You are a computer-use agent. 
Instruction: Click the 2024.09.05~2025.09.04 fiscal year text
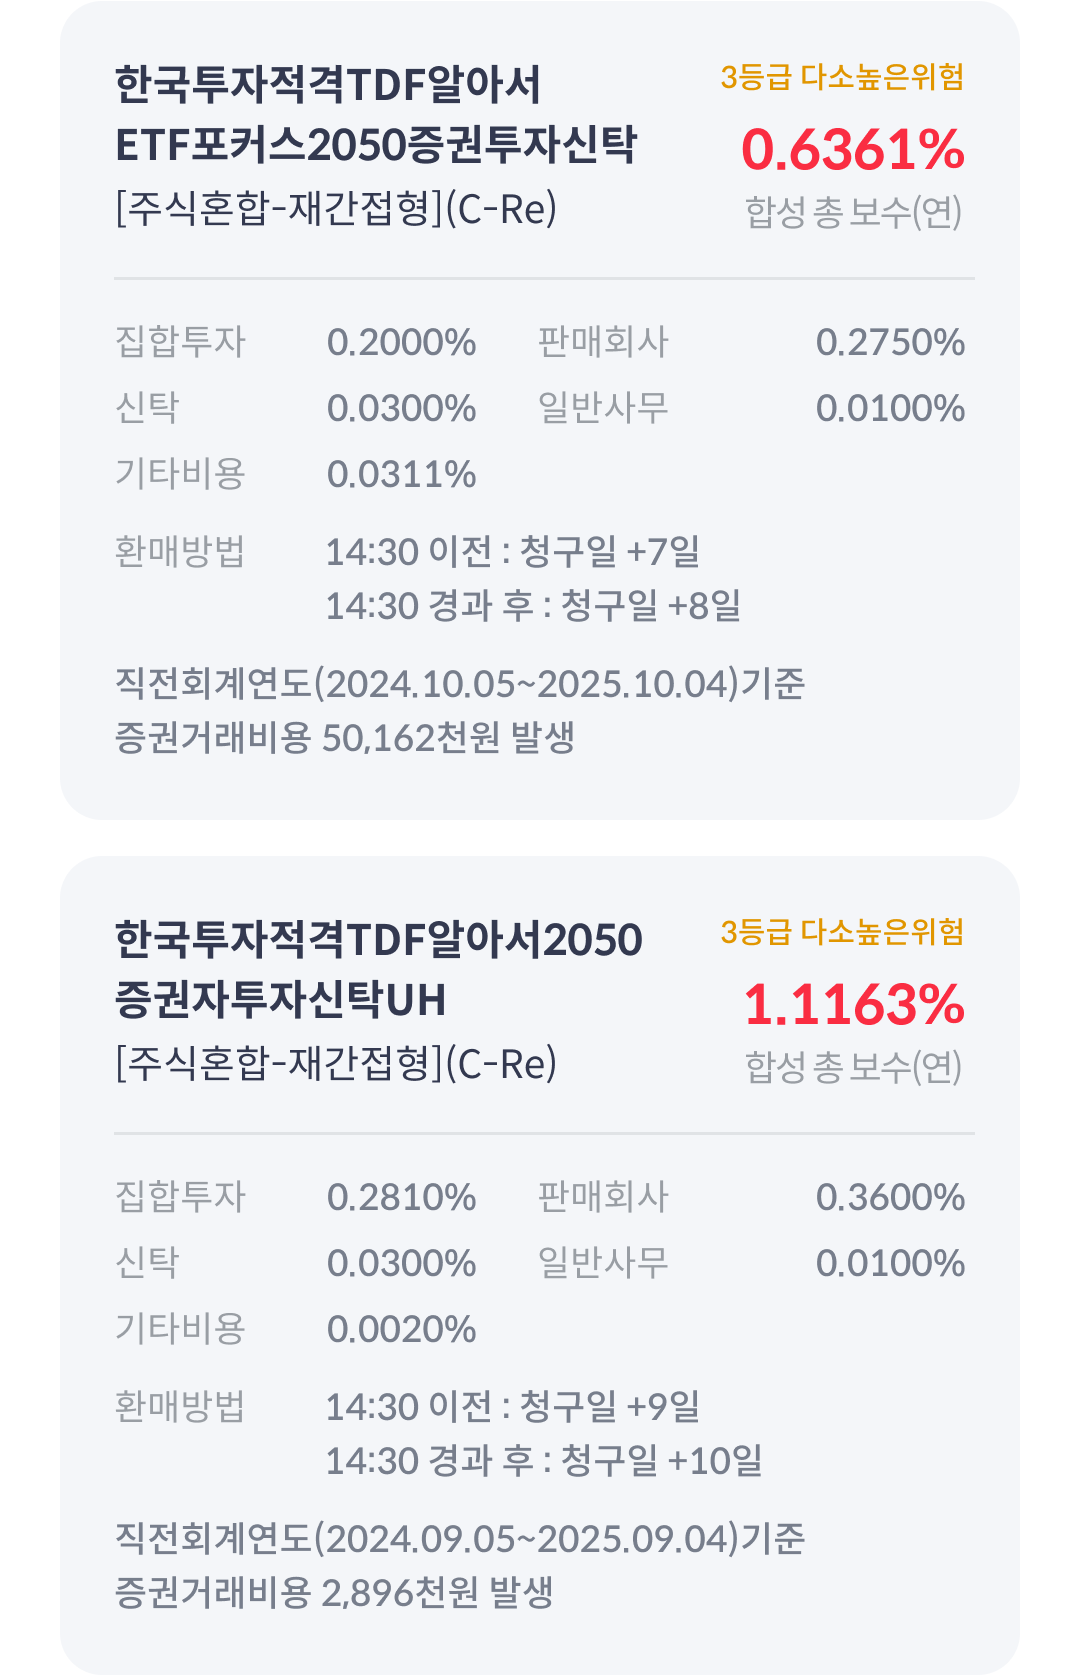(532, 1539)
